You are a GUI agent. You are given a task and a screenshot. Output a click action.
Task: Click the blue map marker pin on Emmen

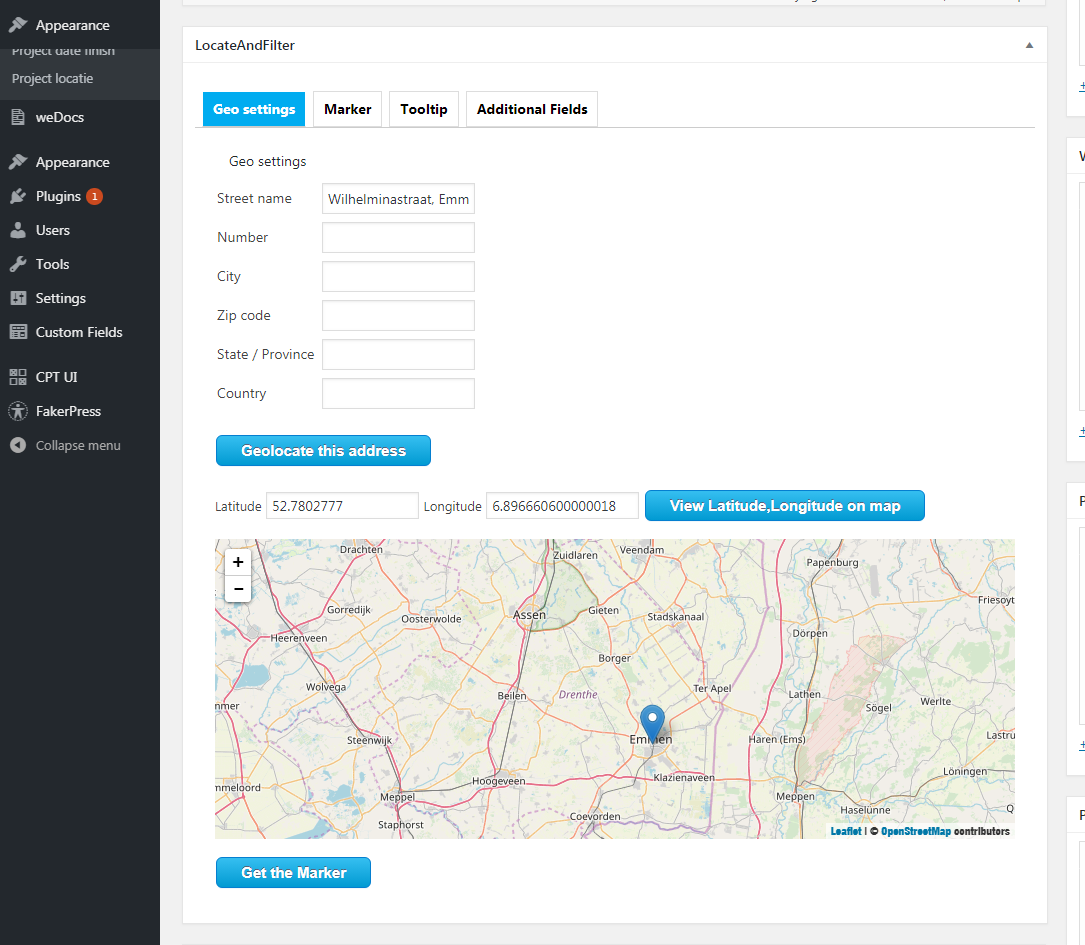pyautogui.click(x=652, y=722)
